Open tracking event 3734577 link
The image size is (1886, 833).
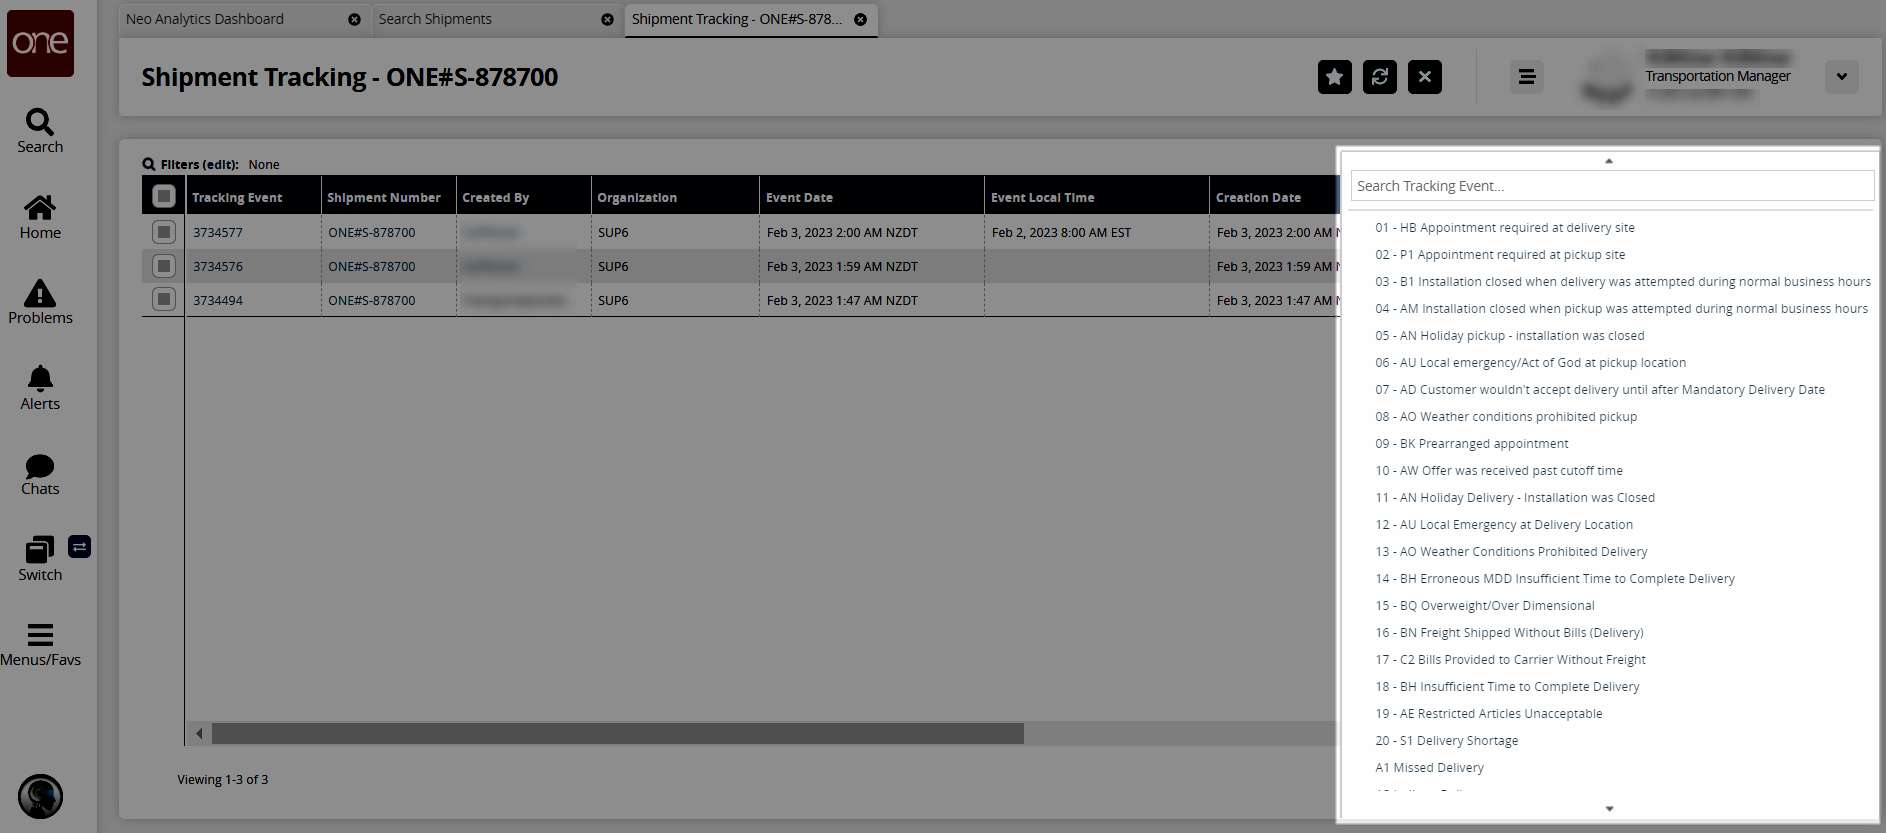point(218,233)
